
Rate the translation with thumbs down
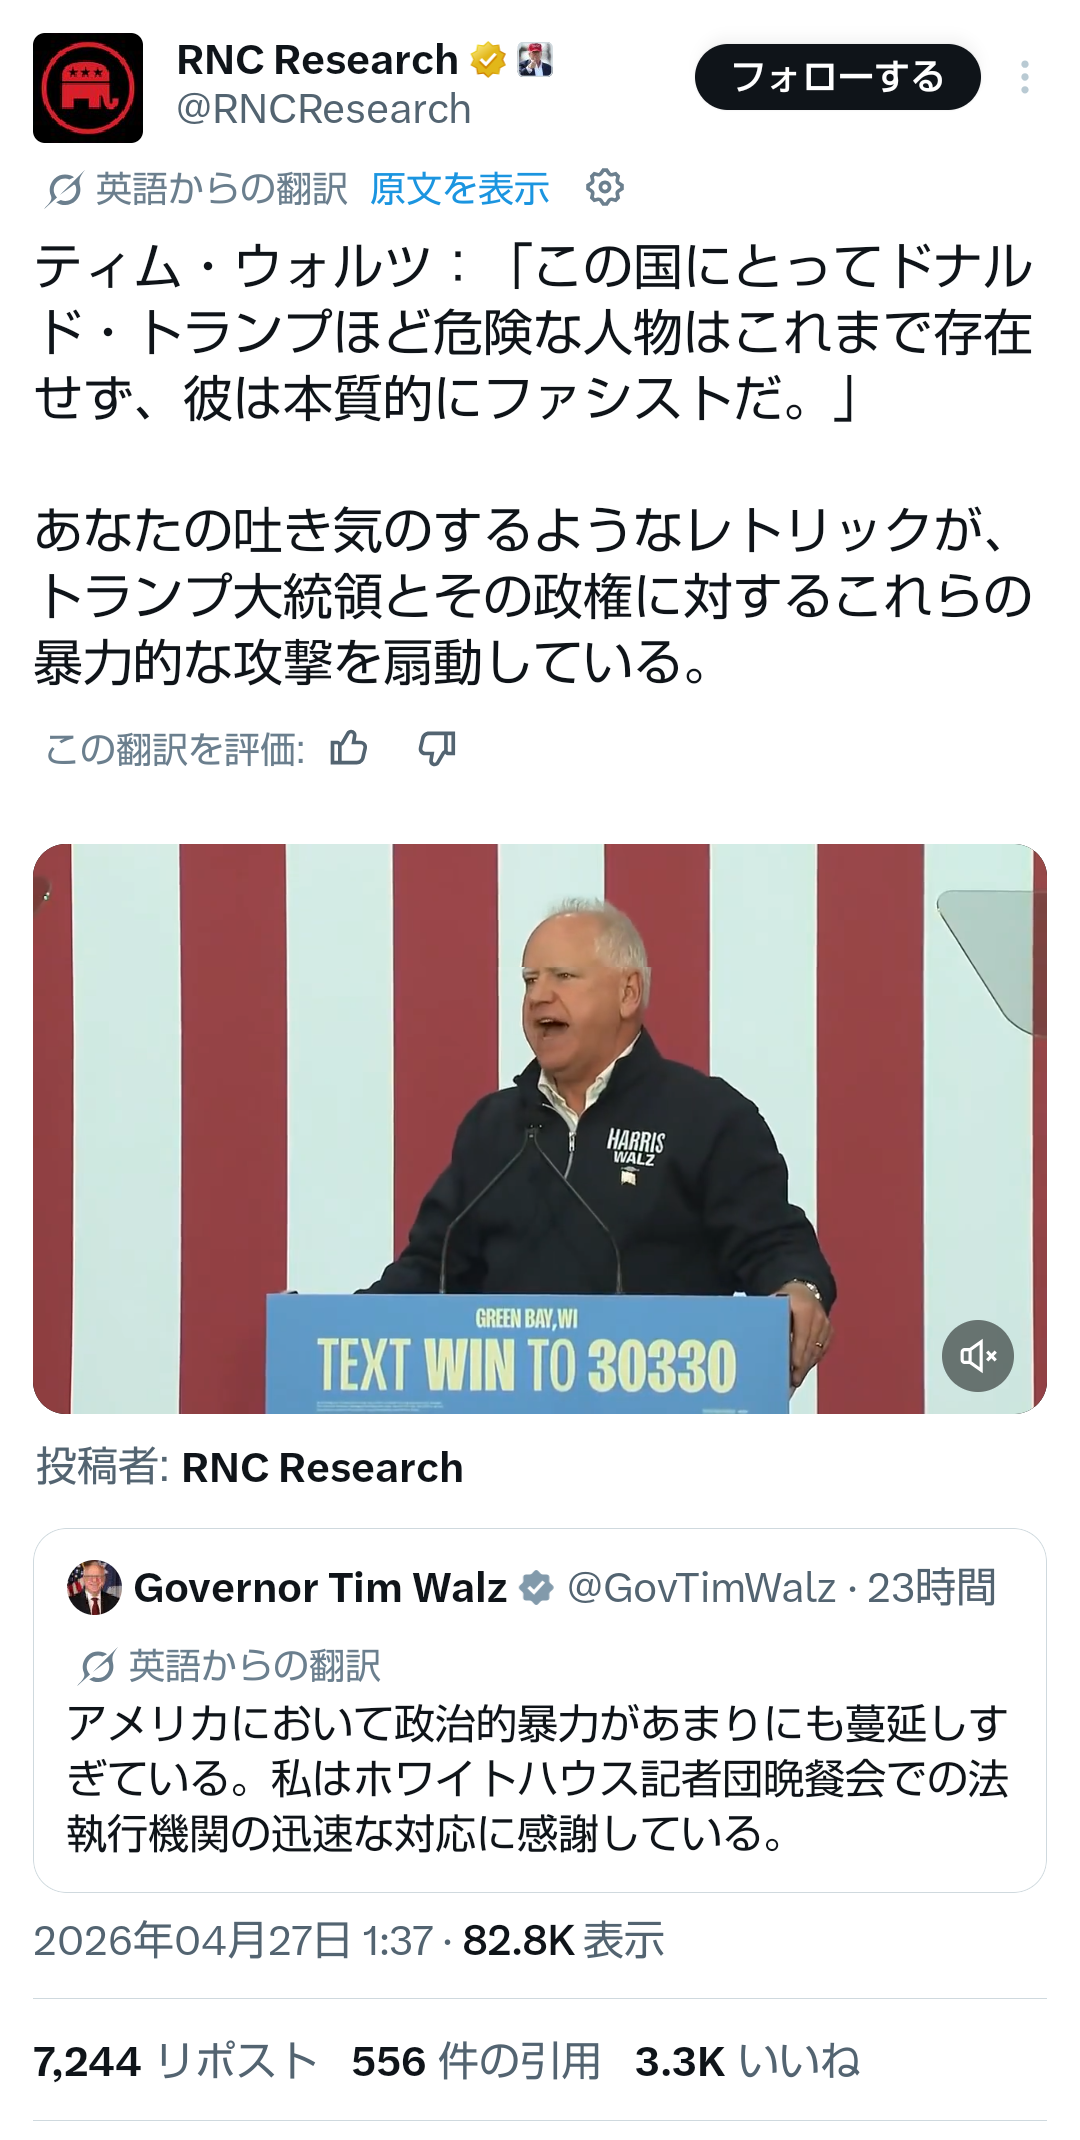pos(437,747)
